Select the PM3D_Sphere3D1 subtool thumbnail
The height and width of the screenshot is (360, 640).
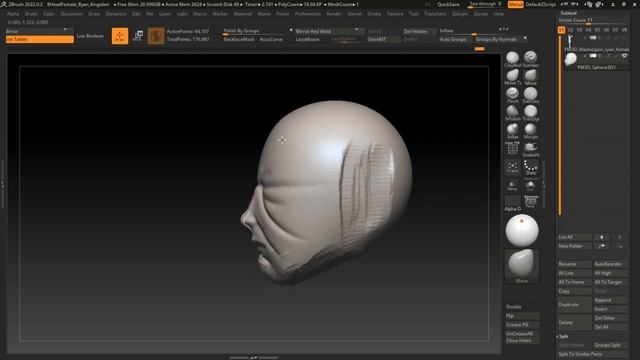click(570, 59)
